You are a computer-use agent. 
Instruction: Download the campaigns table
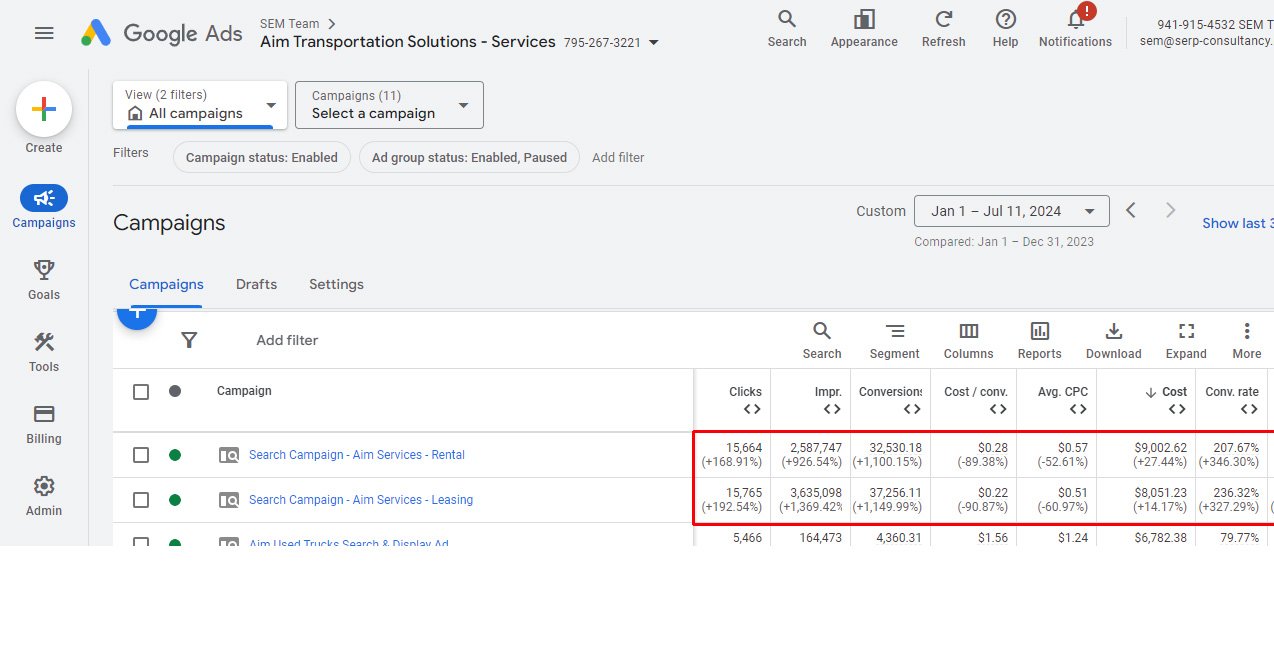coord(1113,340)
